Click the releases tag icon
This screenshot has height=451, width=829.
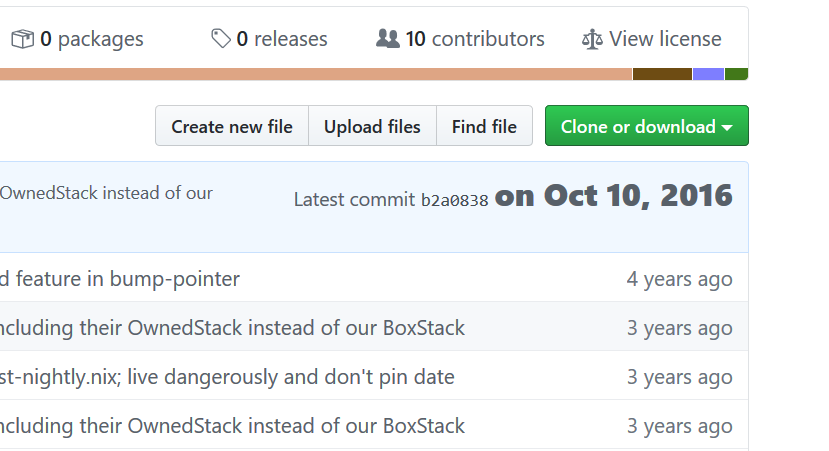[221, 39]
